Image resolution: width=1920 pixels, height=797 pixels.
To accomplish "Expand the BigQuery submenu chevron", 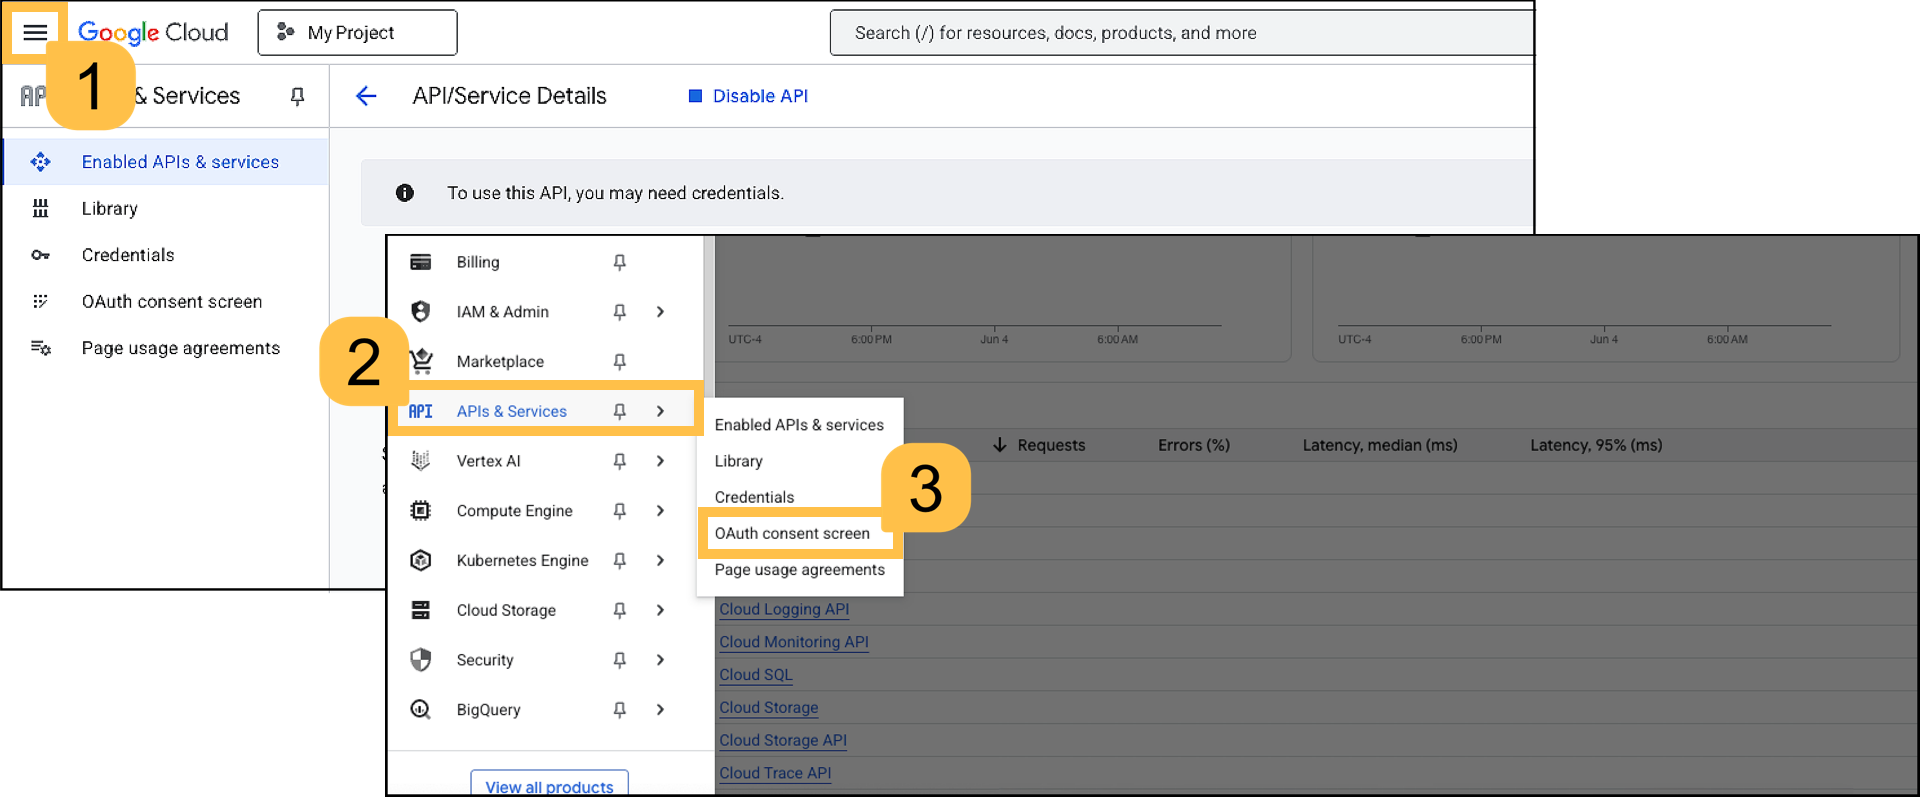I will [x=660, y=710].
